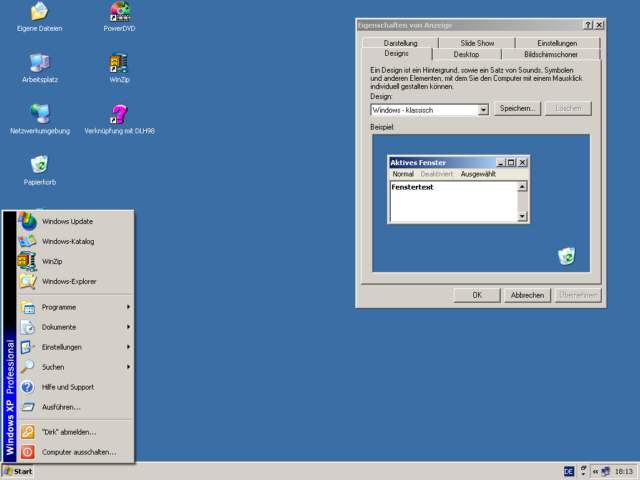Viewport: 640px width, 480px height.
Task: Click the preview window's scrollbar down arrow
Action: (522, 216)
